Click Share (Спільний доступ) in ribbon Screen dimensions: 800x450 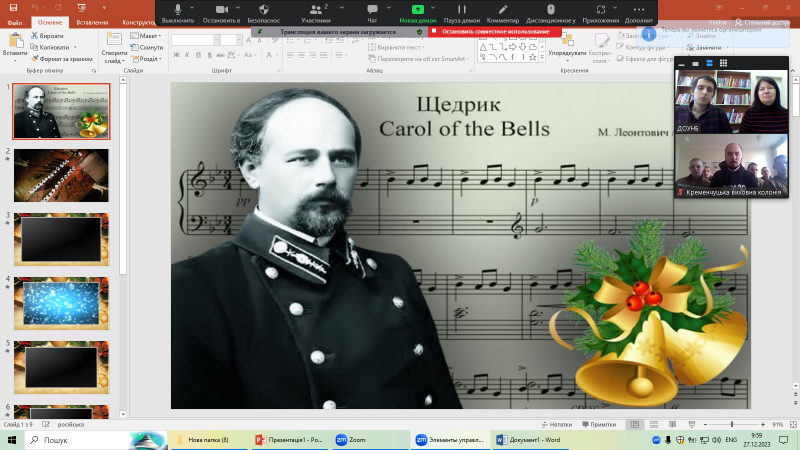pos(762,22)
